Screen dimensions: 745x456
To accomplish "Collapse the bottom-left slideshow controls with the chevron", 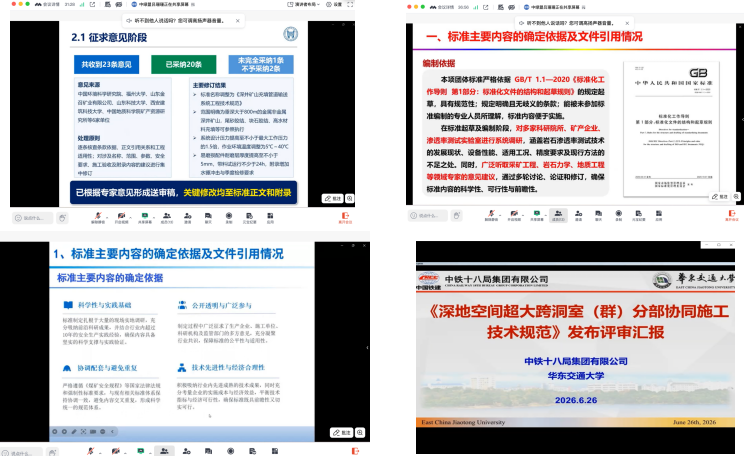I will pos(112,431).
